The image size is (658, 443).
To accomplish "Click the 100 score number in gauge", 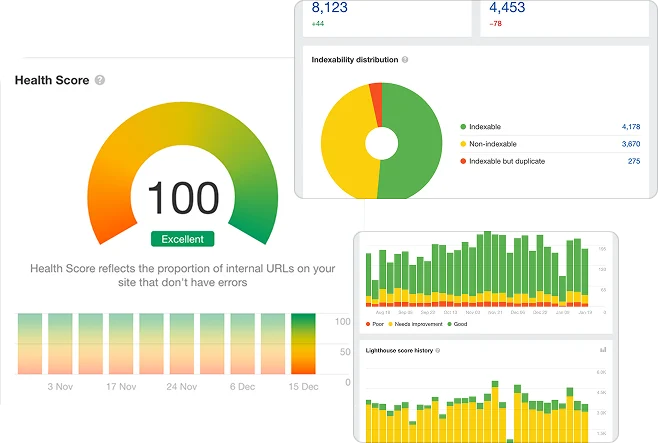I will click(x=183, y=198).
